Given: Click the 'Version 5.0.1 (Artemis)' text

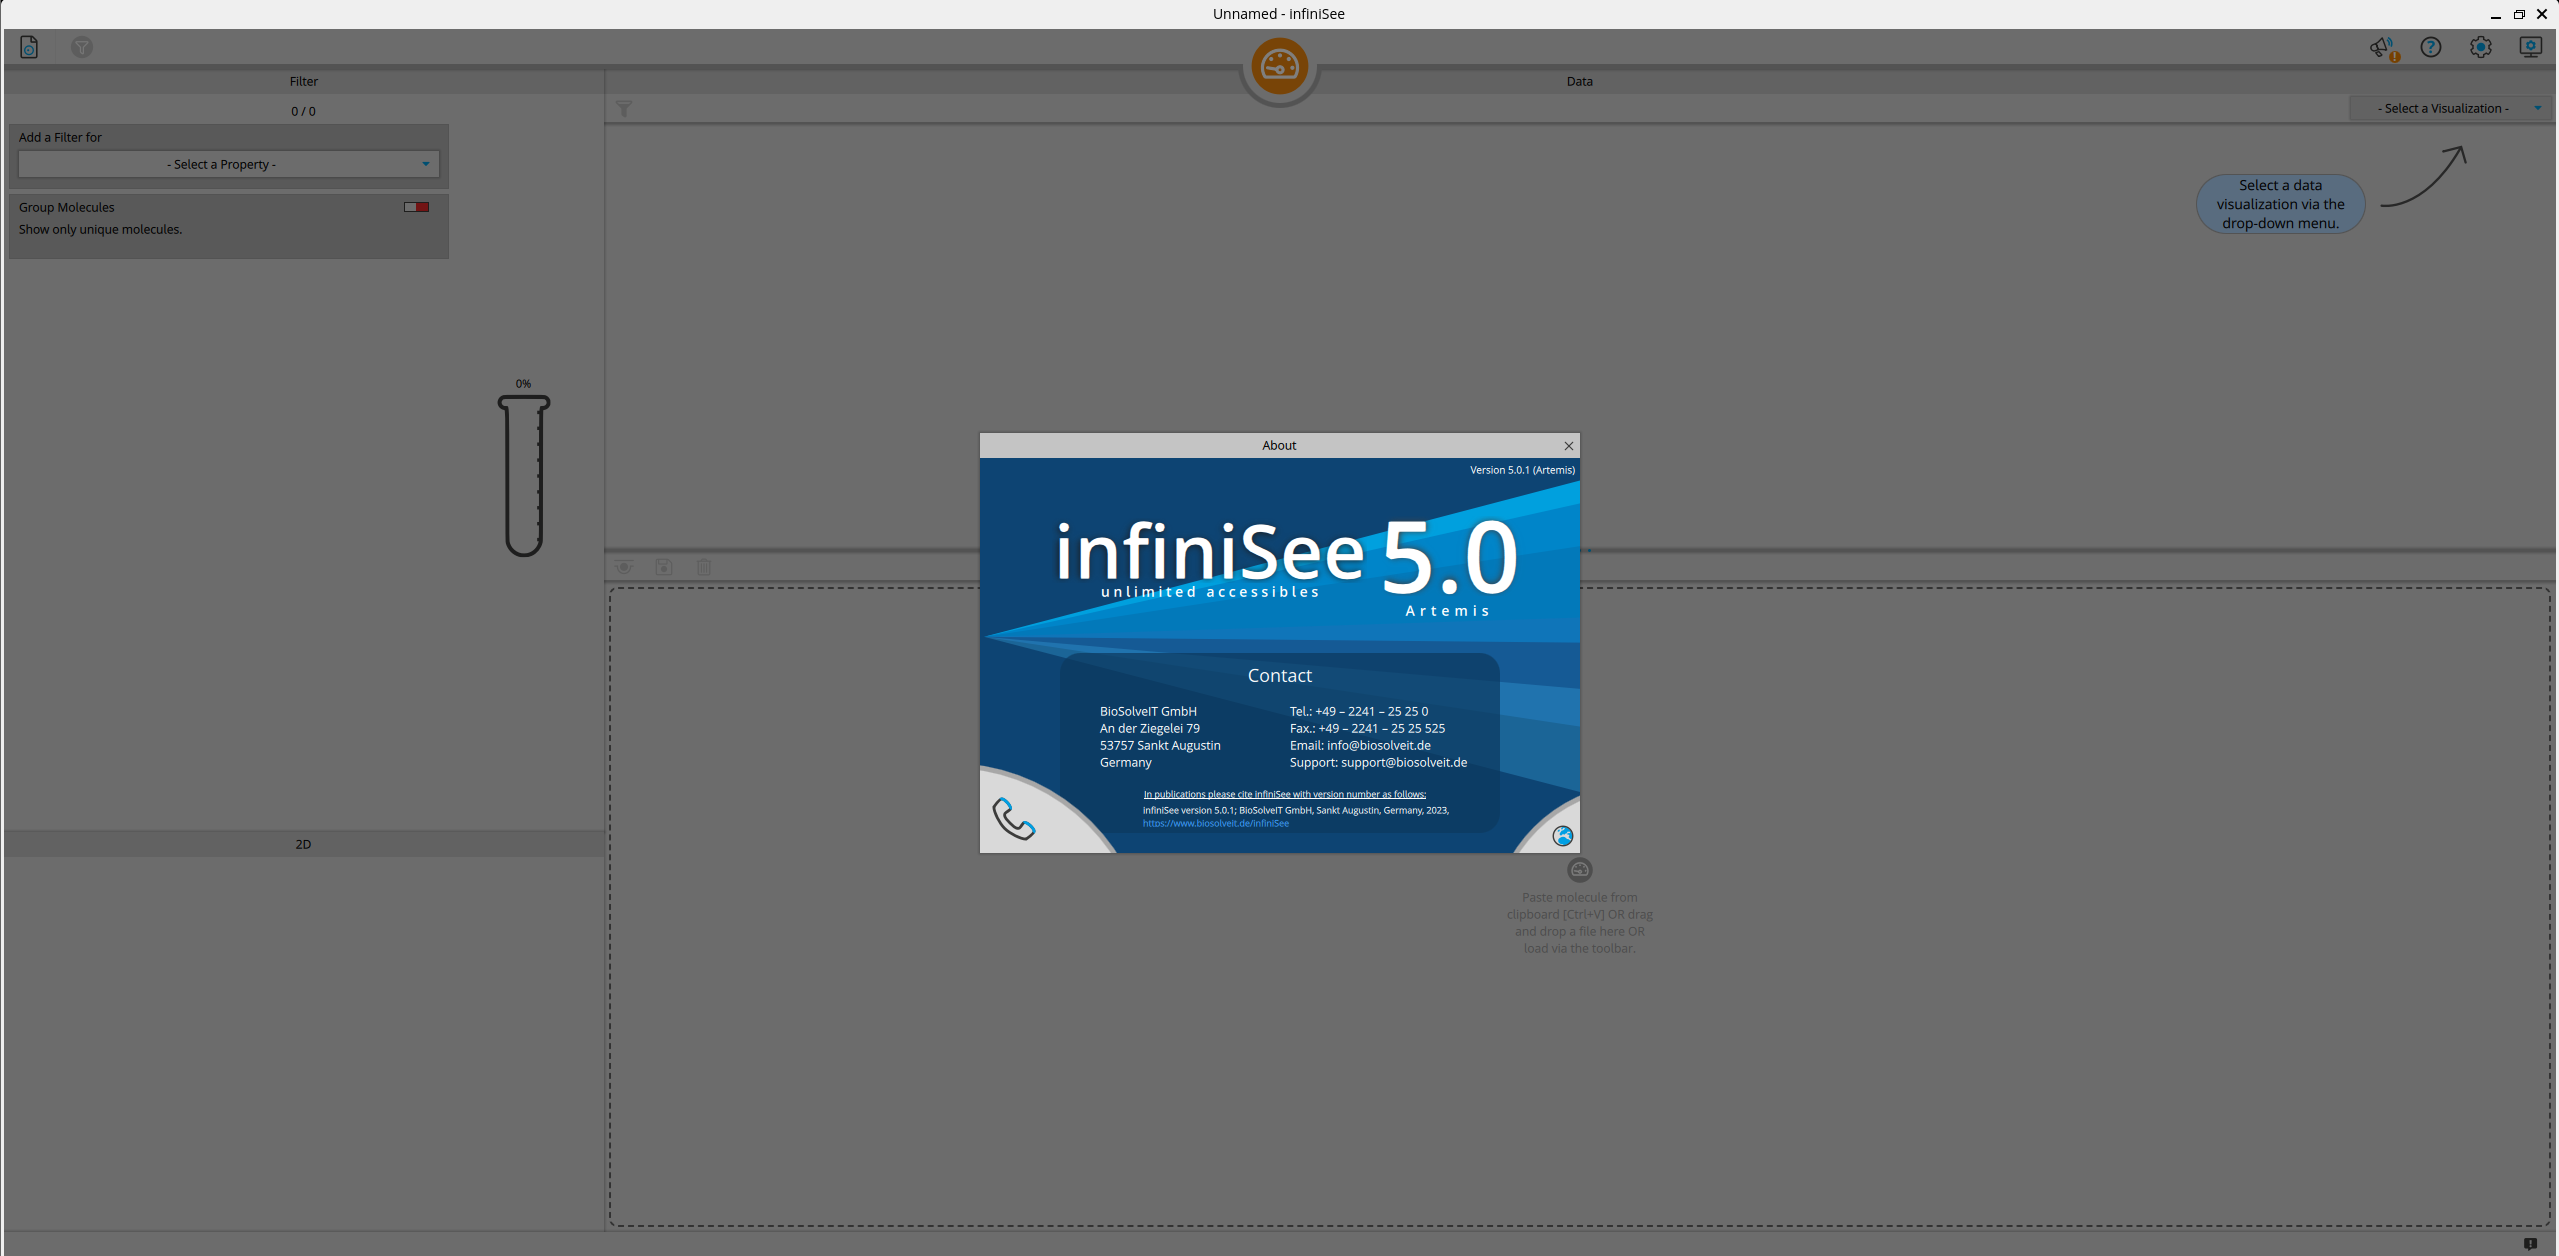Looking at the screenshot, I should pos(1522,470).
